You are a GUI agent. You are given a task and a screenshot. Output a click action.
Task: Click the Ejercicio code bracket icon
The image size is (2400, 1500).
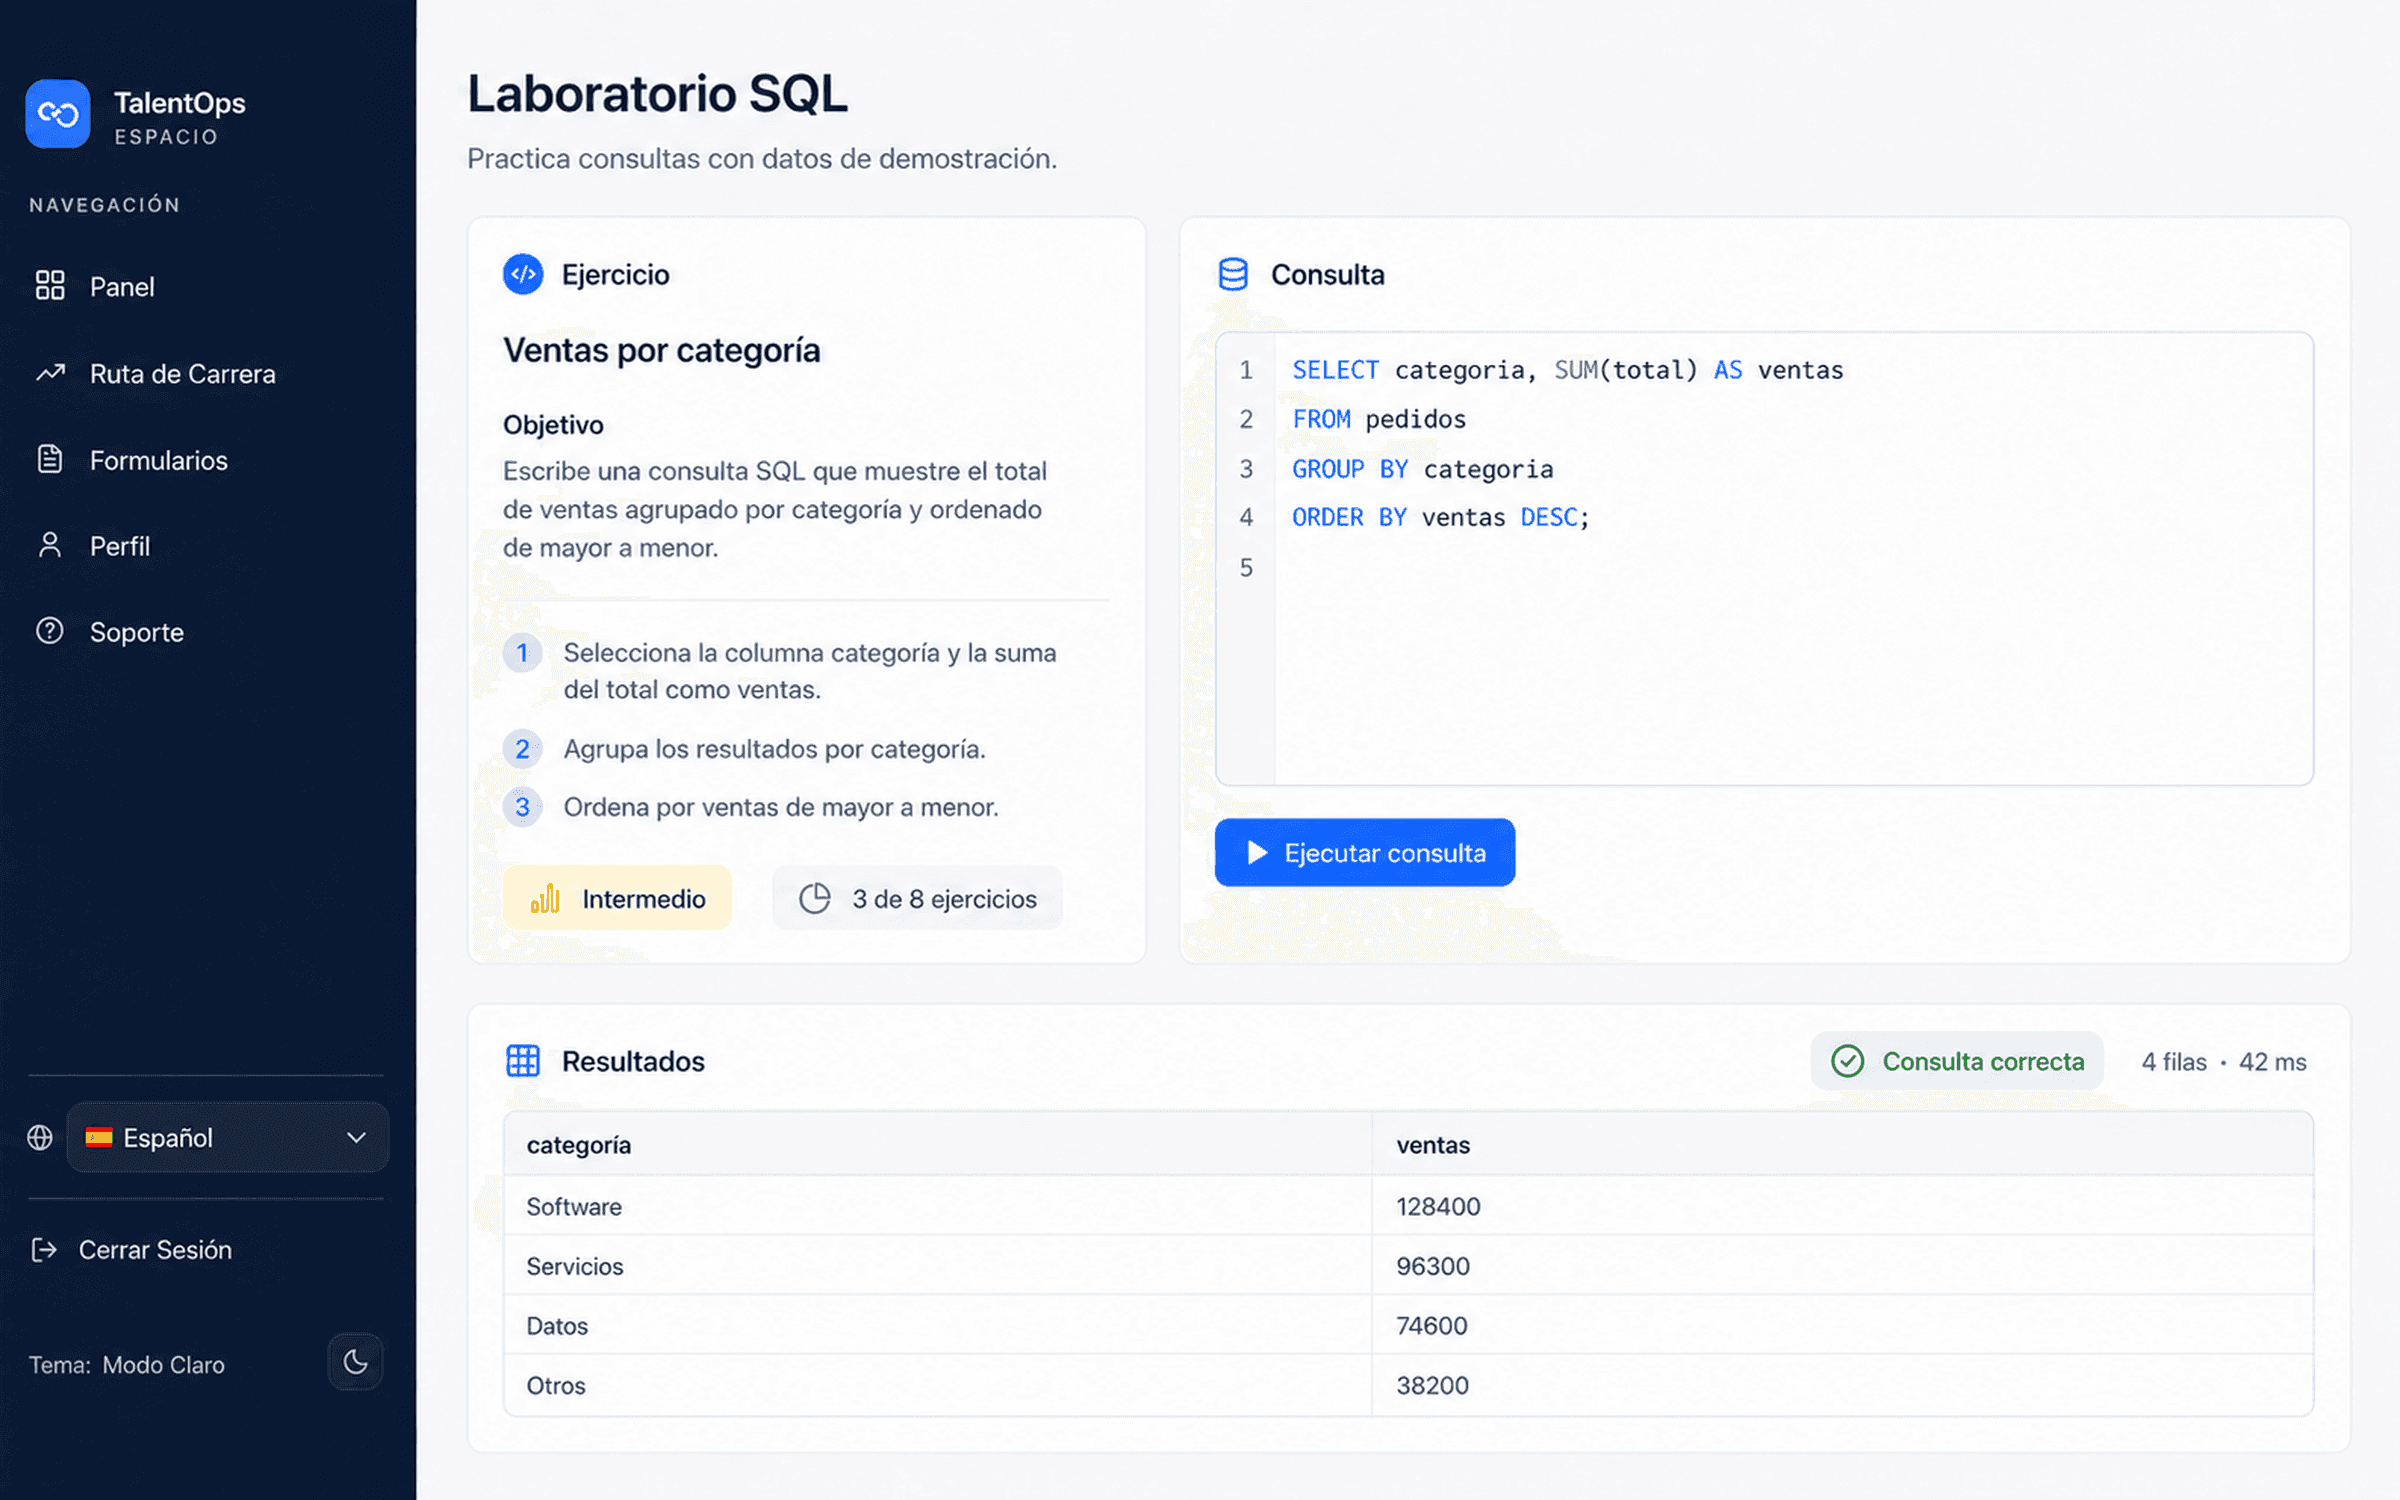point(523,274)
